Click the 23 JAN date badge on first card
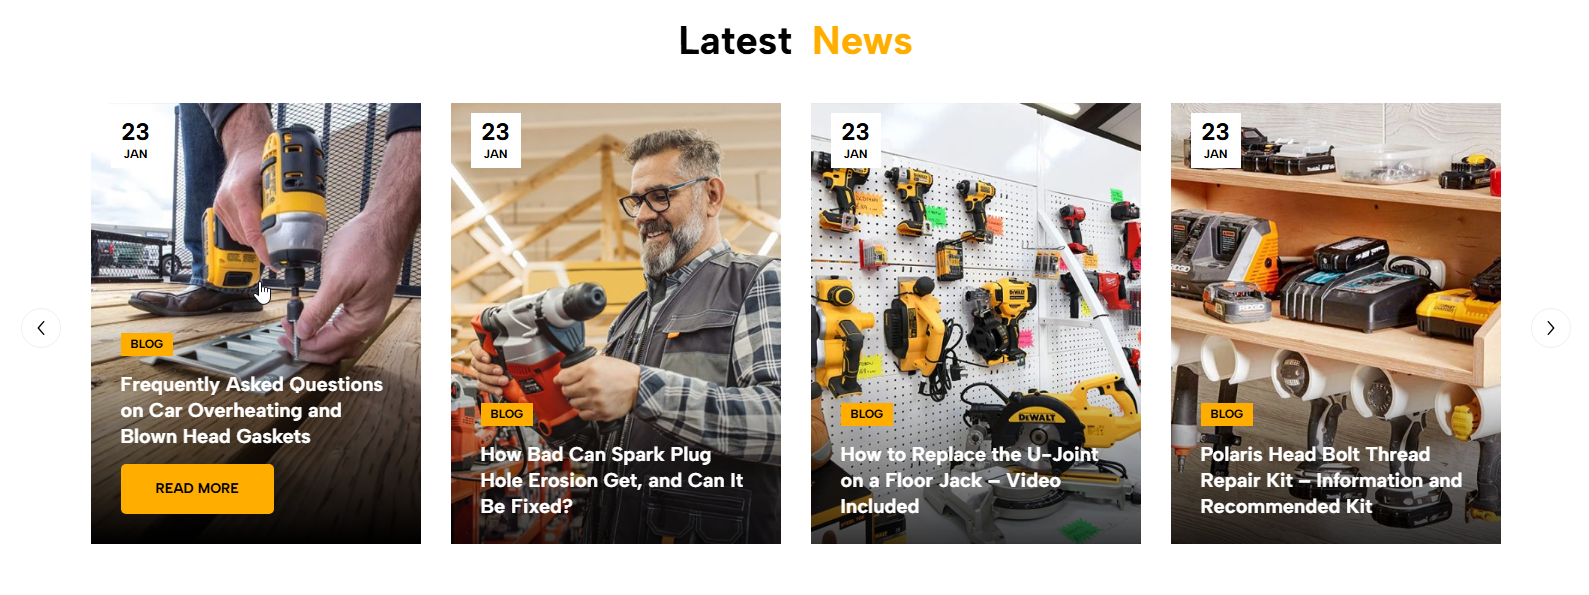 click(x=136, y=140)
